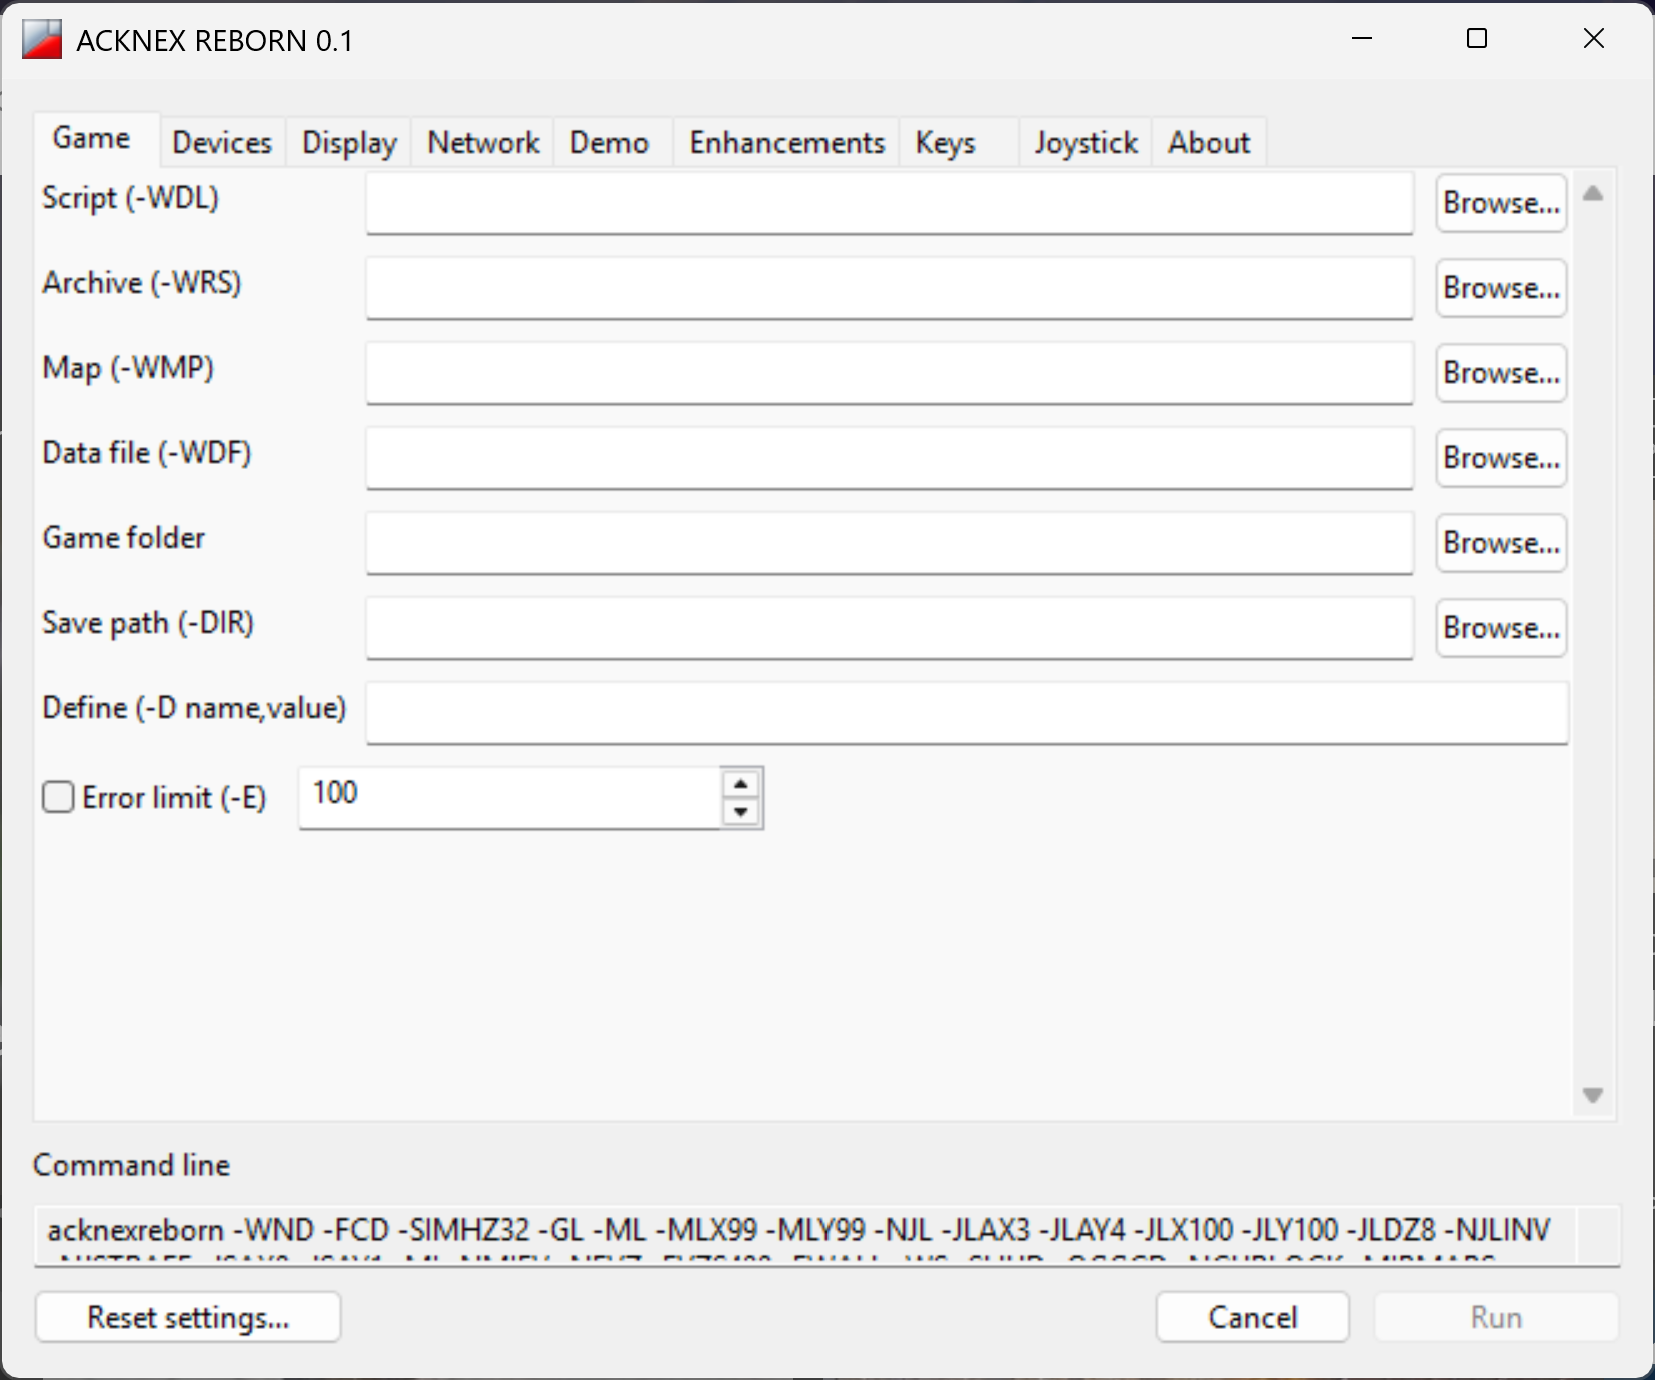Click the scroll down arrow in the Game panel

(x=1593, y=1095)
